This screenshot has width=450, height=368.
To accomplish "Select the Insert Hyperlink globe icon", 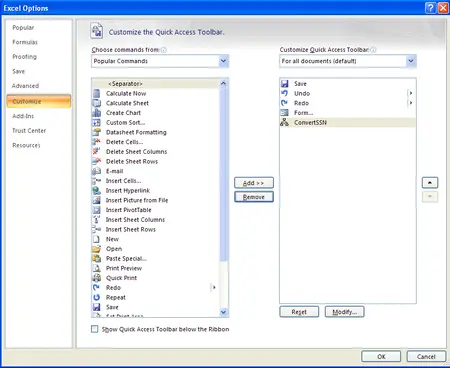I will (x=97, y=190).
